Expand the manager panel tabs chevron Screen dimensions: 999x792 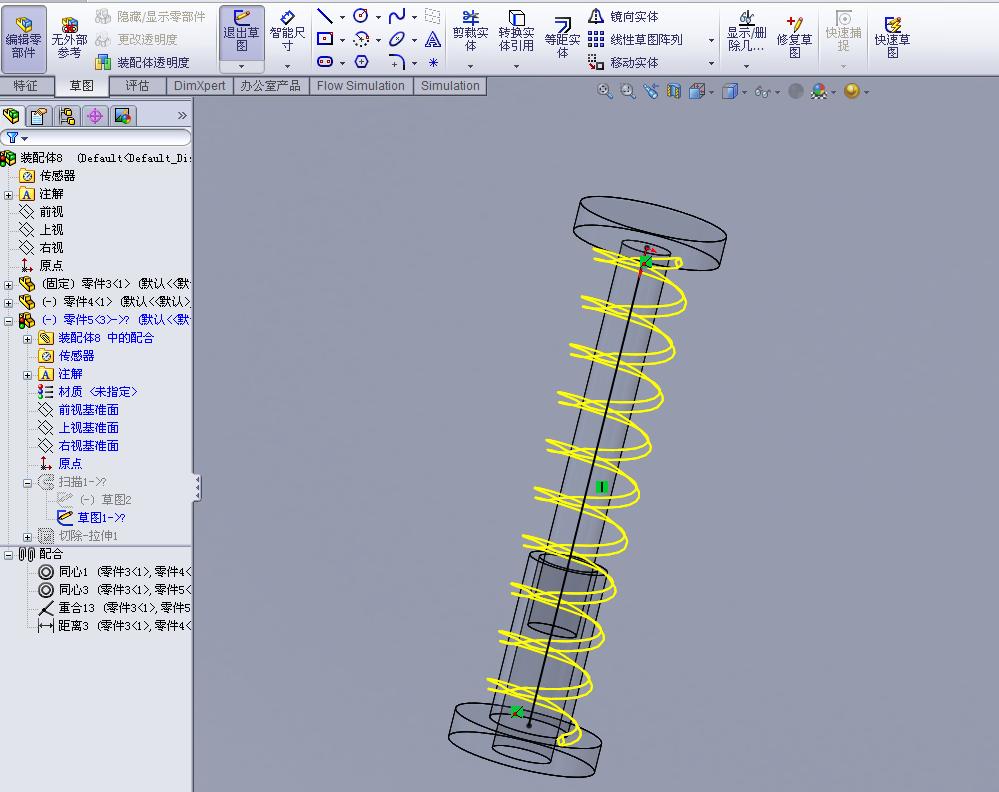[182, 115]
